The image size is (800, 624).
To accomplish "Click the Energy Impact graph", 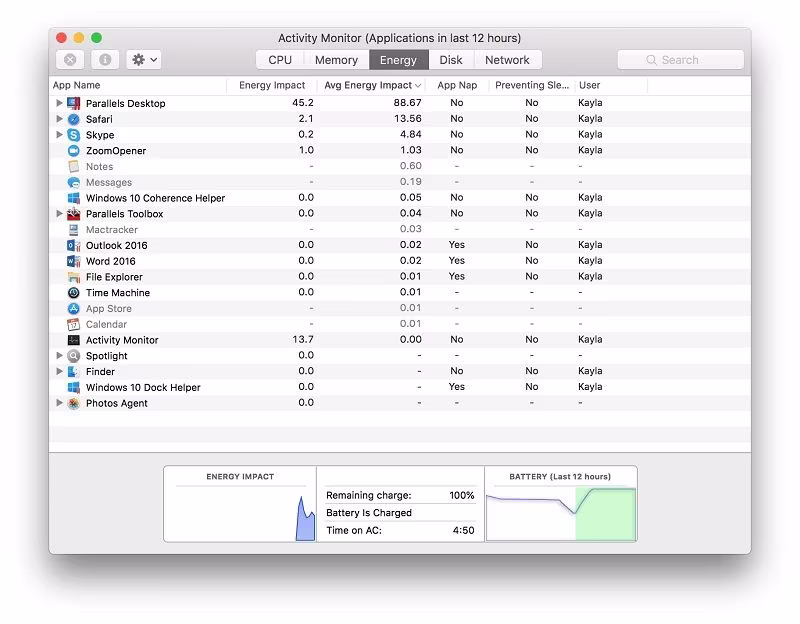I will pos(240,512).
